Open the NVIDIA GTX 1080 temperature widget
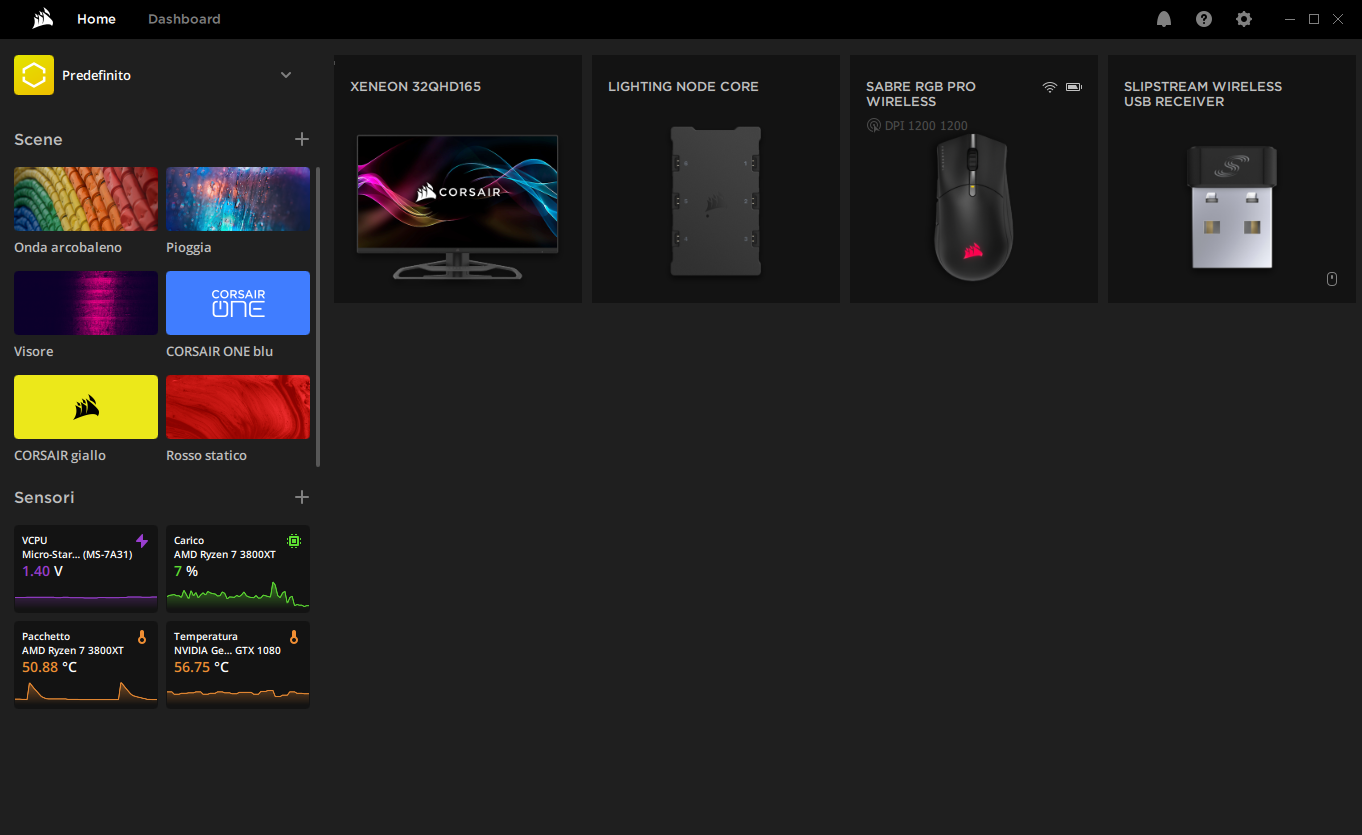 click(x=238, y=665)
